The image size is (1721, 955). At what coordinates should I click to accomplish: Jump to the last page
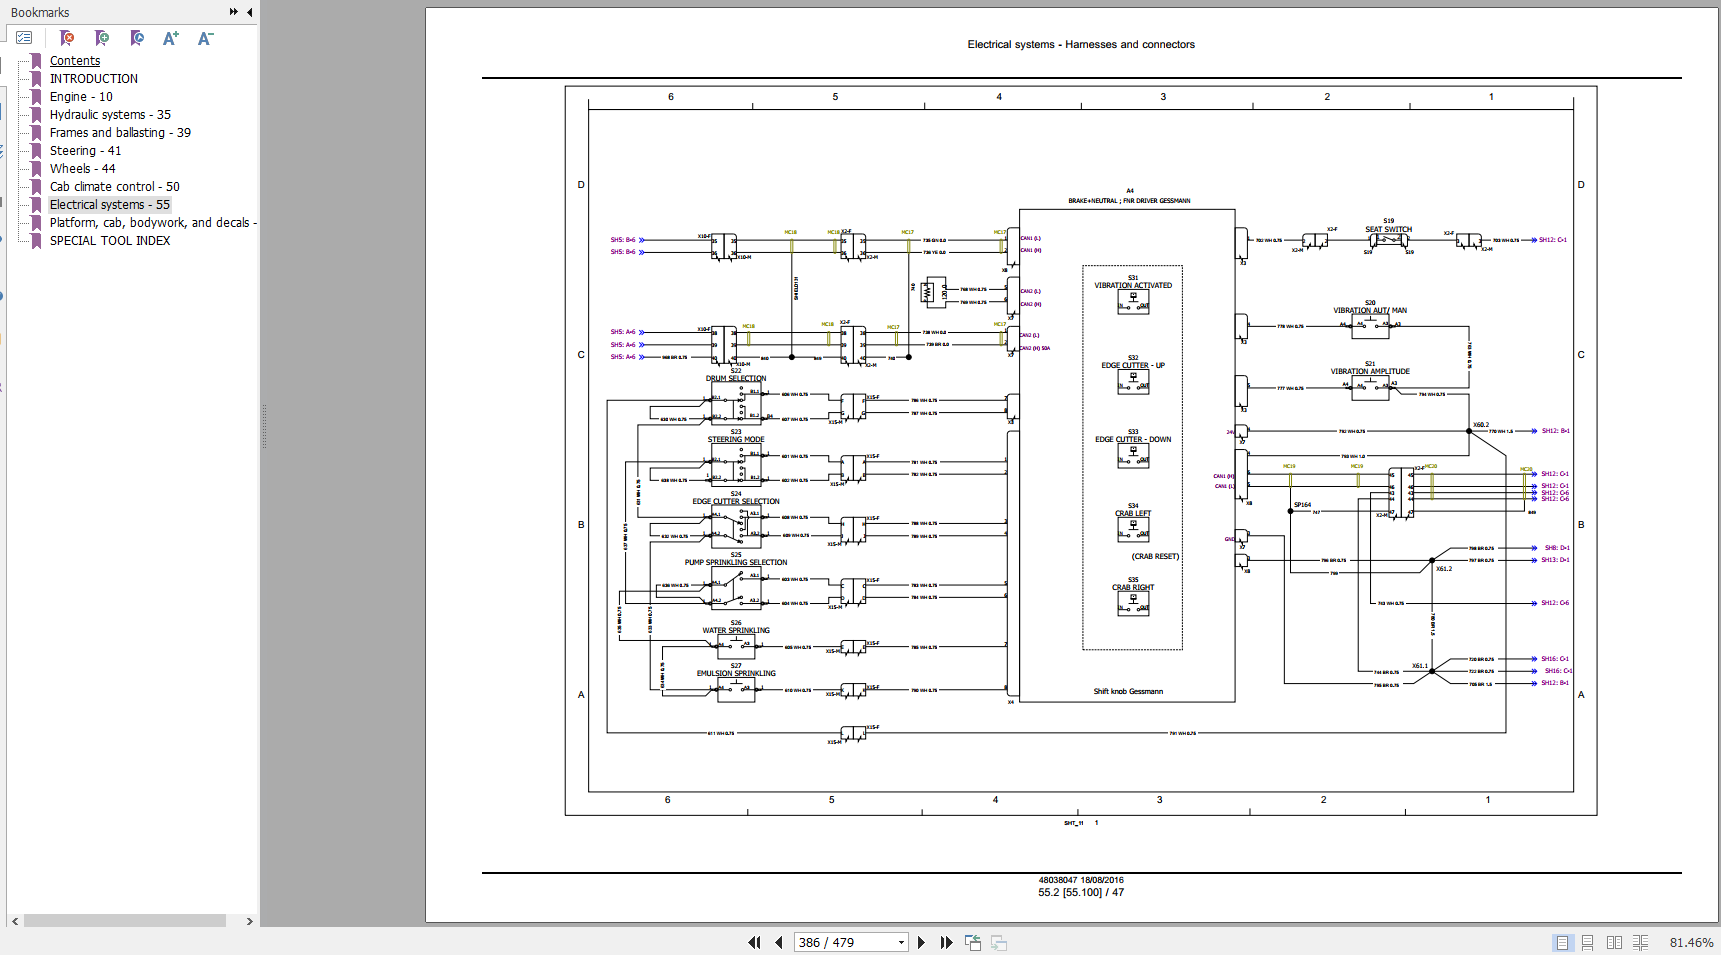[x=946, y=942]
